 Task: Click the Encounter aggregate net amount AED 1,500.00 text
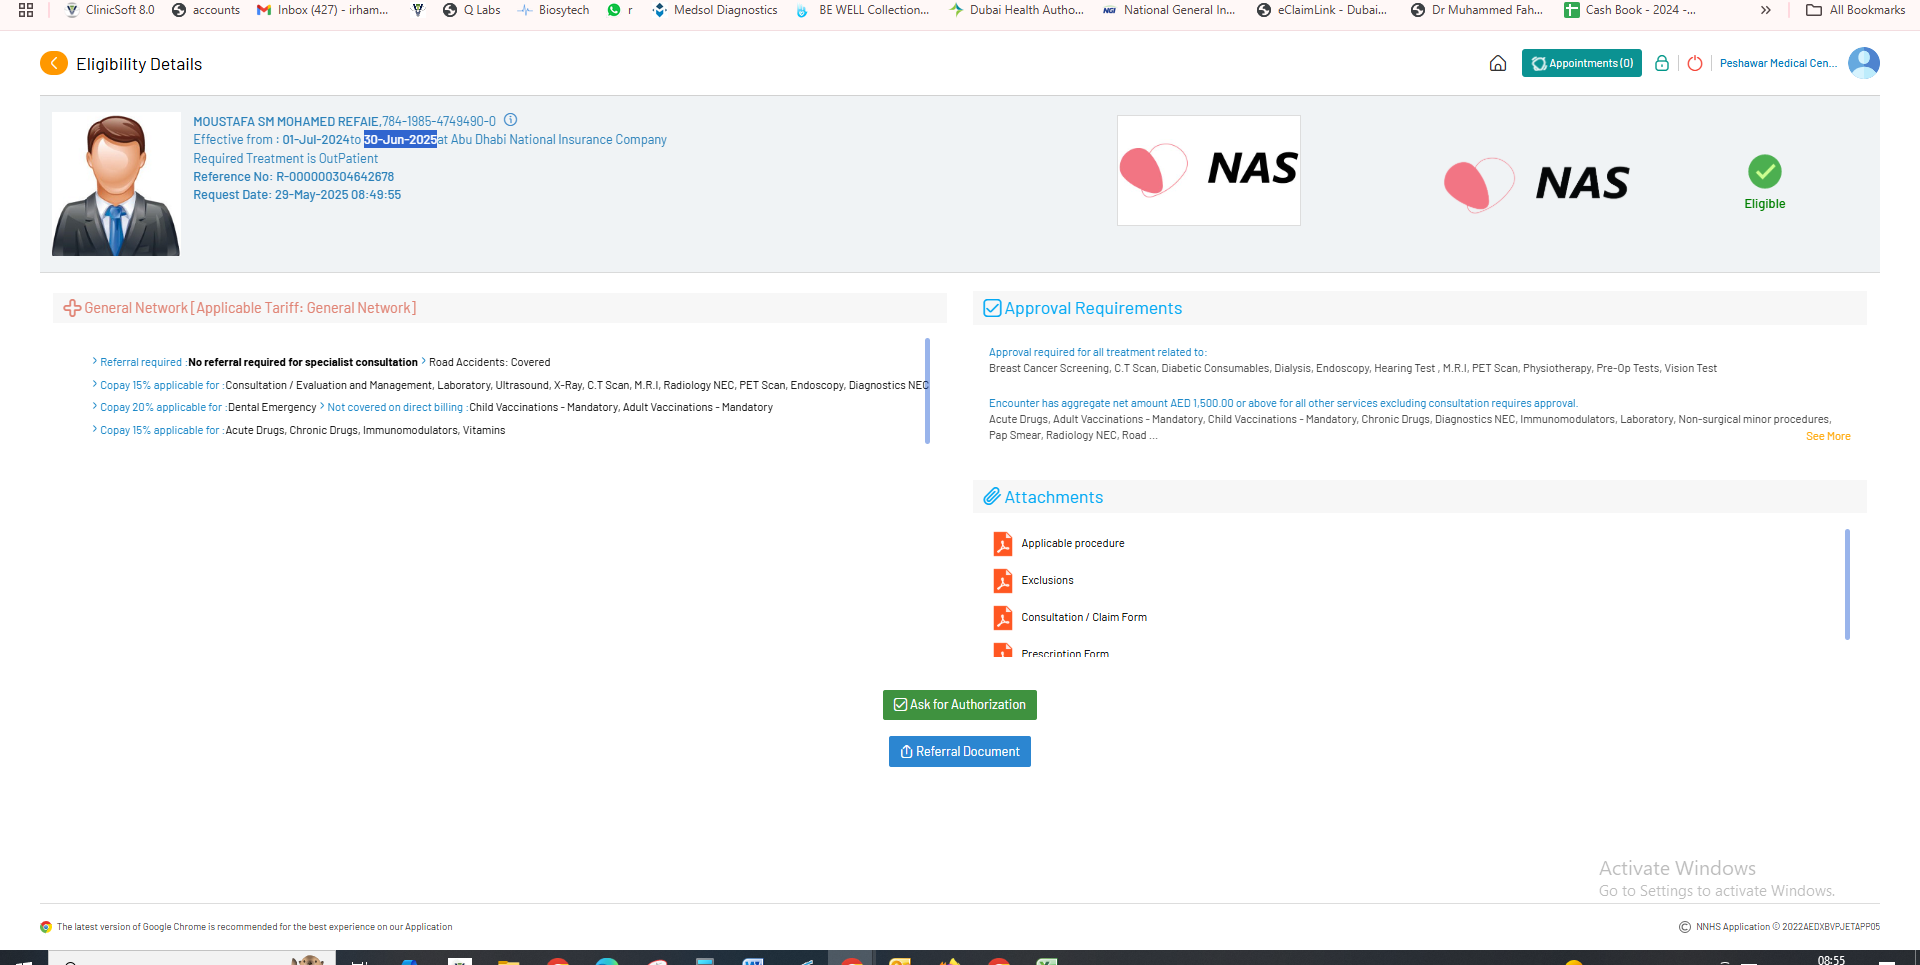(1283, 404)
